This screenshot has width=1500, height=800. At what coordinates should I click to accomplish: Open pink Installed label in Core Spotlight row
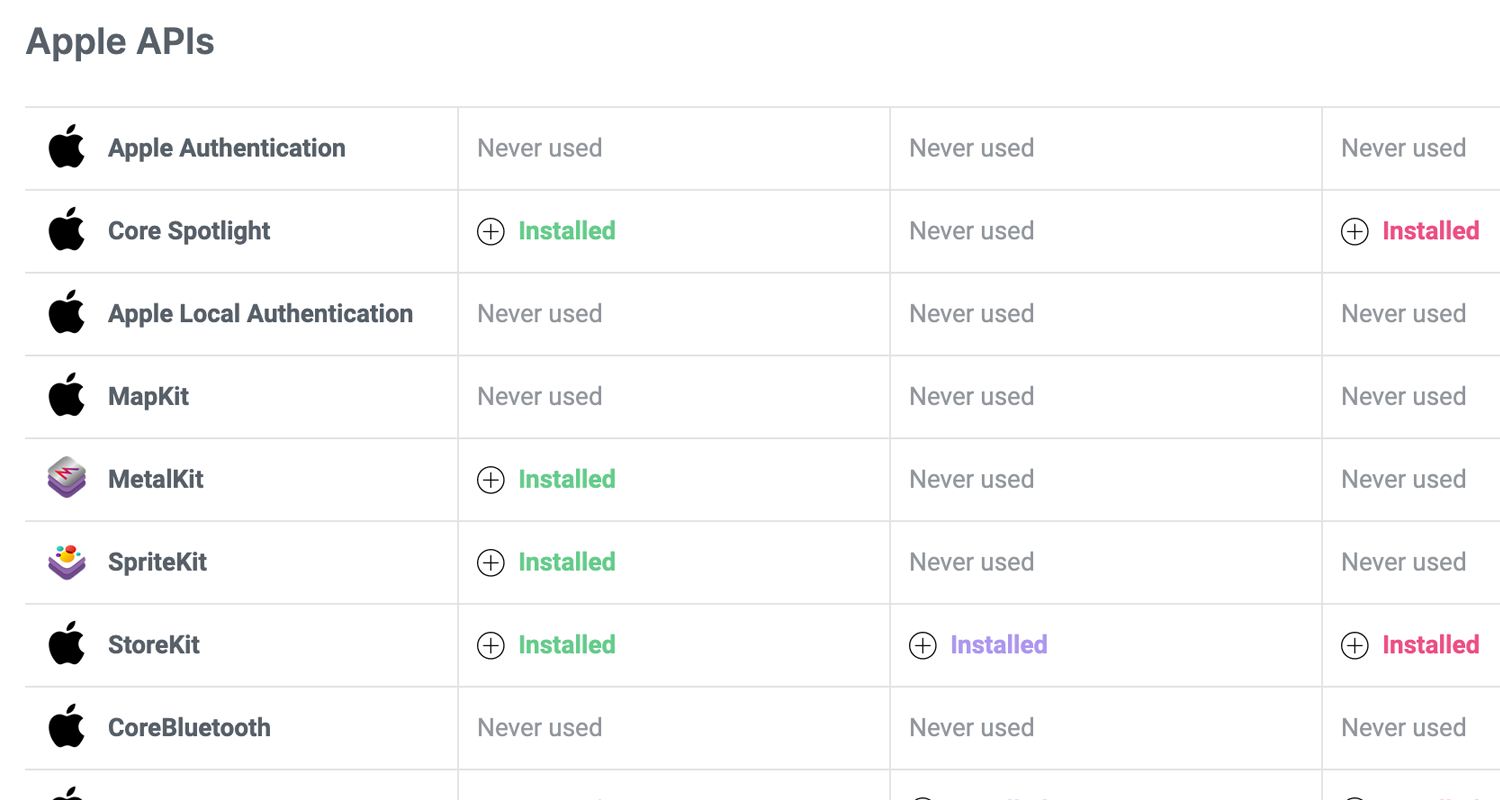click(x=1431, y=231)
